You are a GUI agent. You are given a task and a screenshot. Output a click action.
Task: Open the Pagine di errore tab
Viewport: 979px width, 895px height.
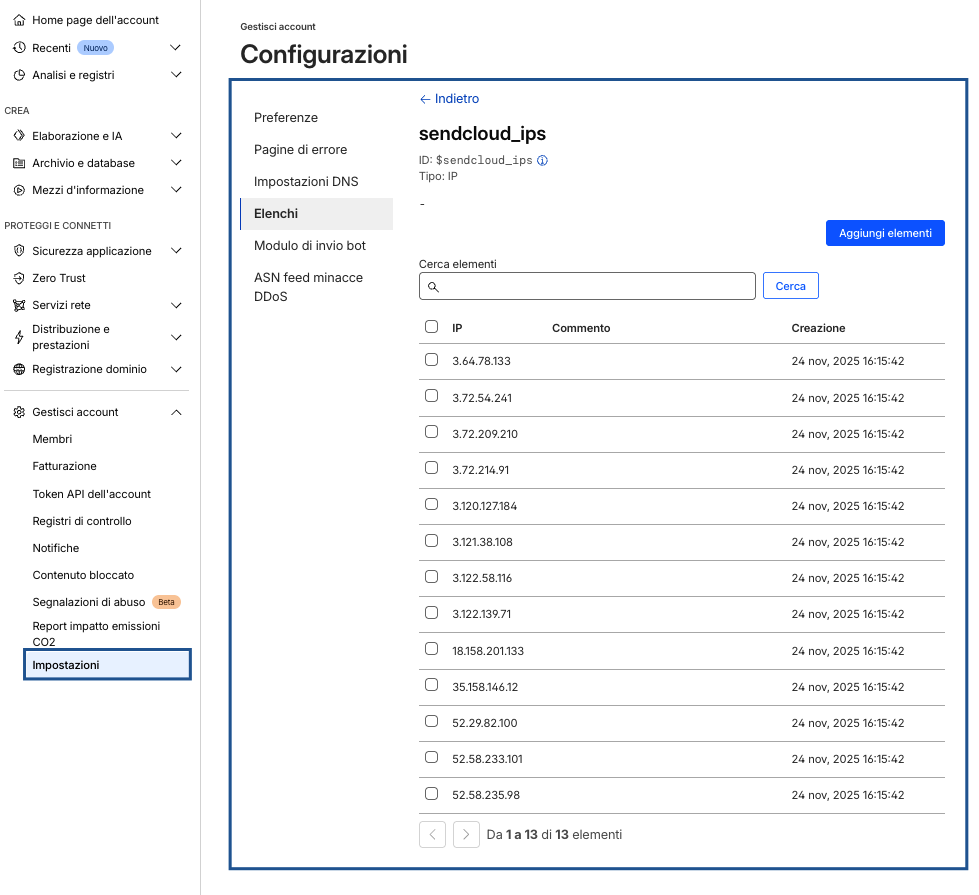click(317, 150)
